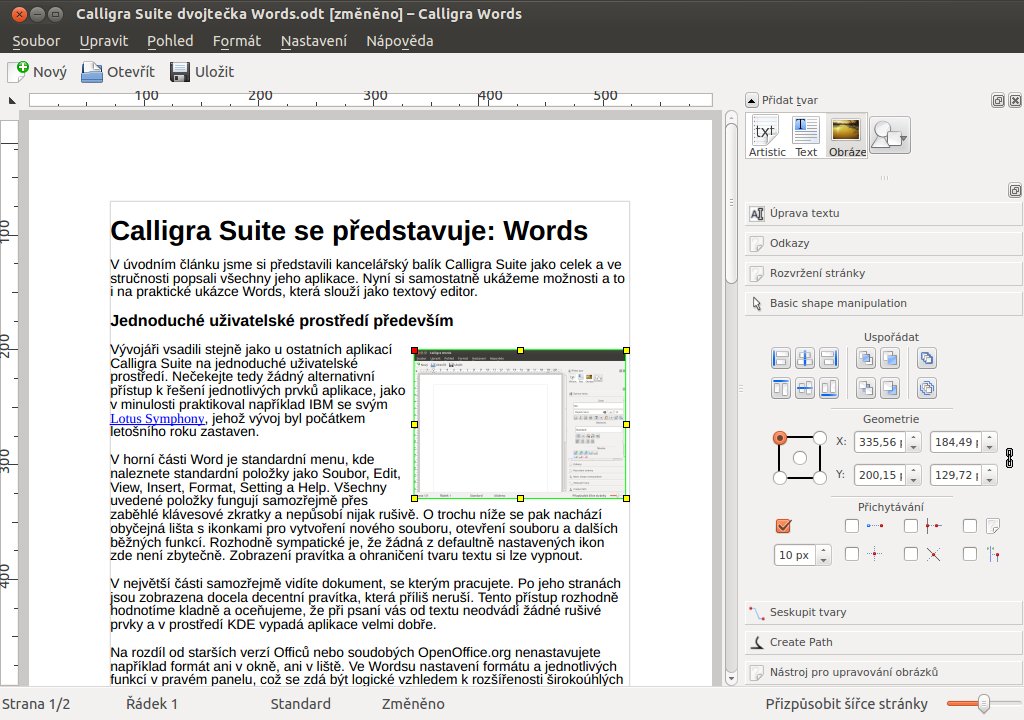Expand the Úprava textu section

point(883,213)
